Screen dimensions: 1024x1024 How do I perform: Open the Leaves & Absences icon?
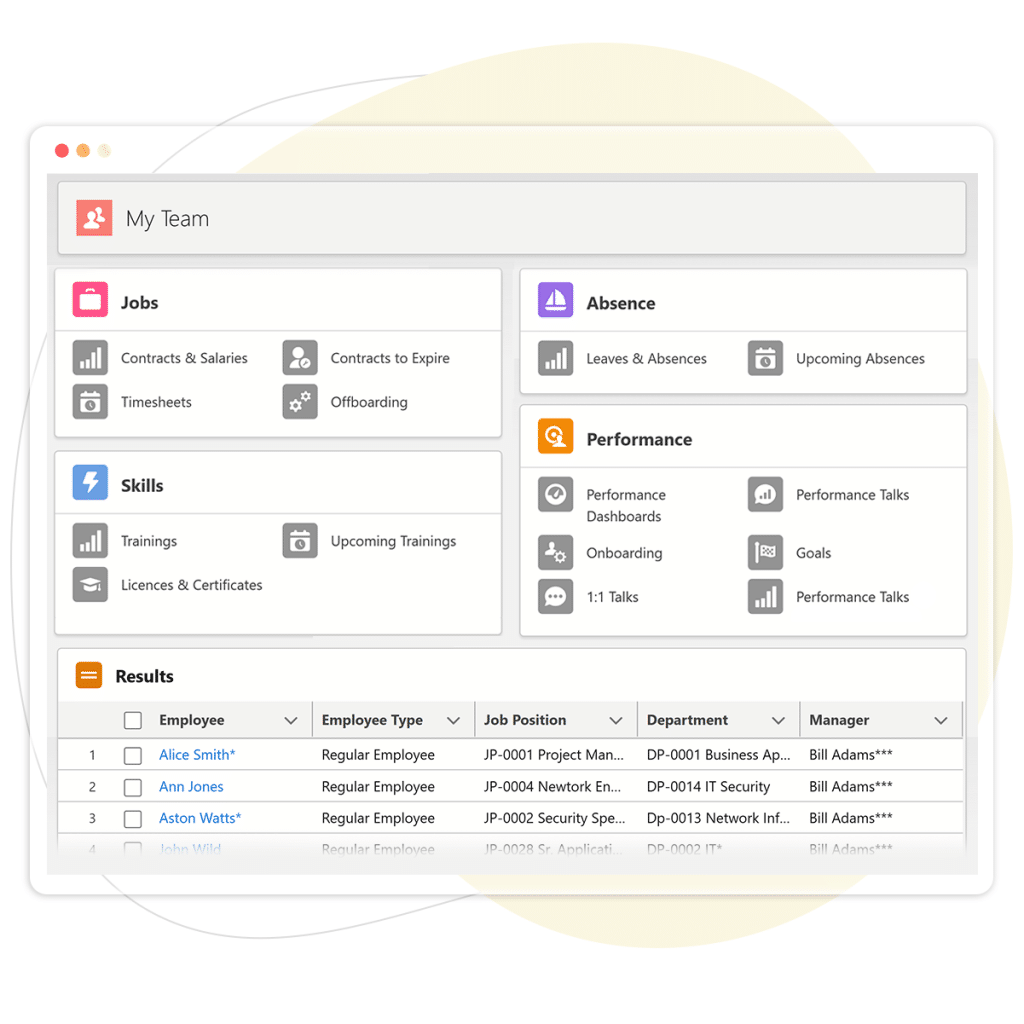555,358
